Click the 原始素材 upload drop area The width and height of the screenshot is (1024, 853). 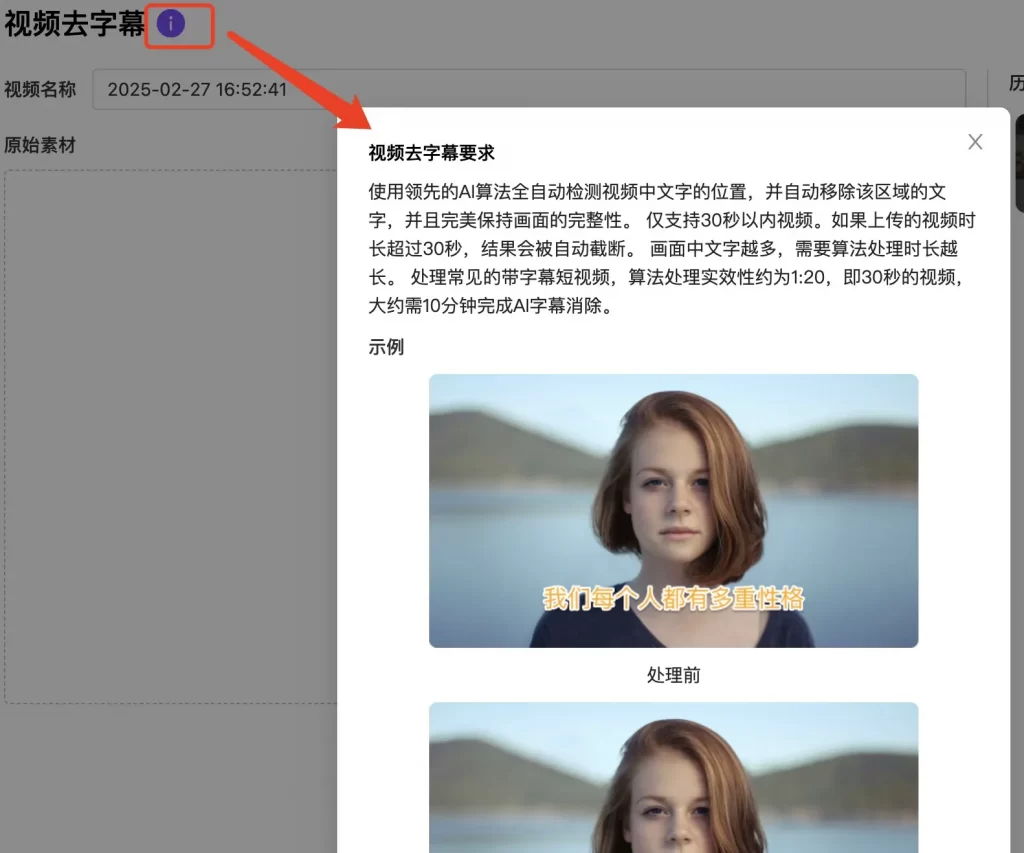pos(171,436)
